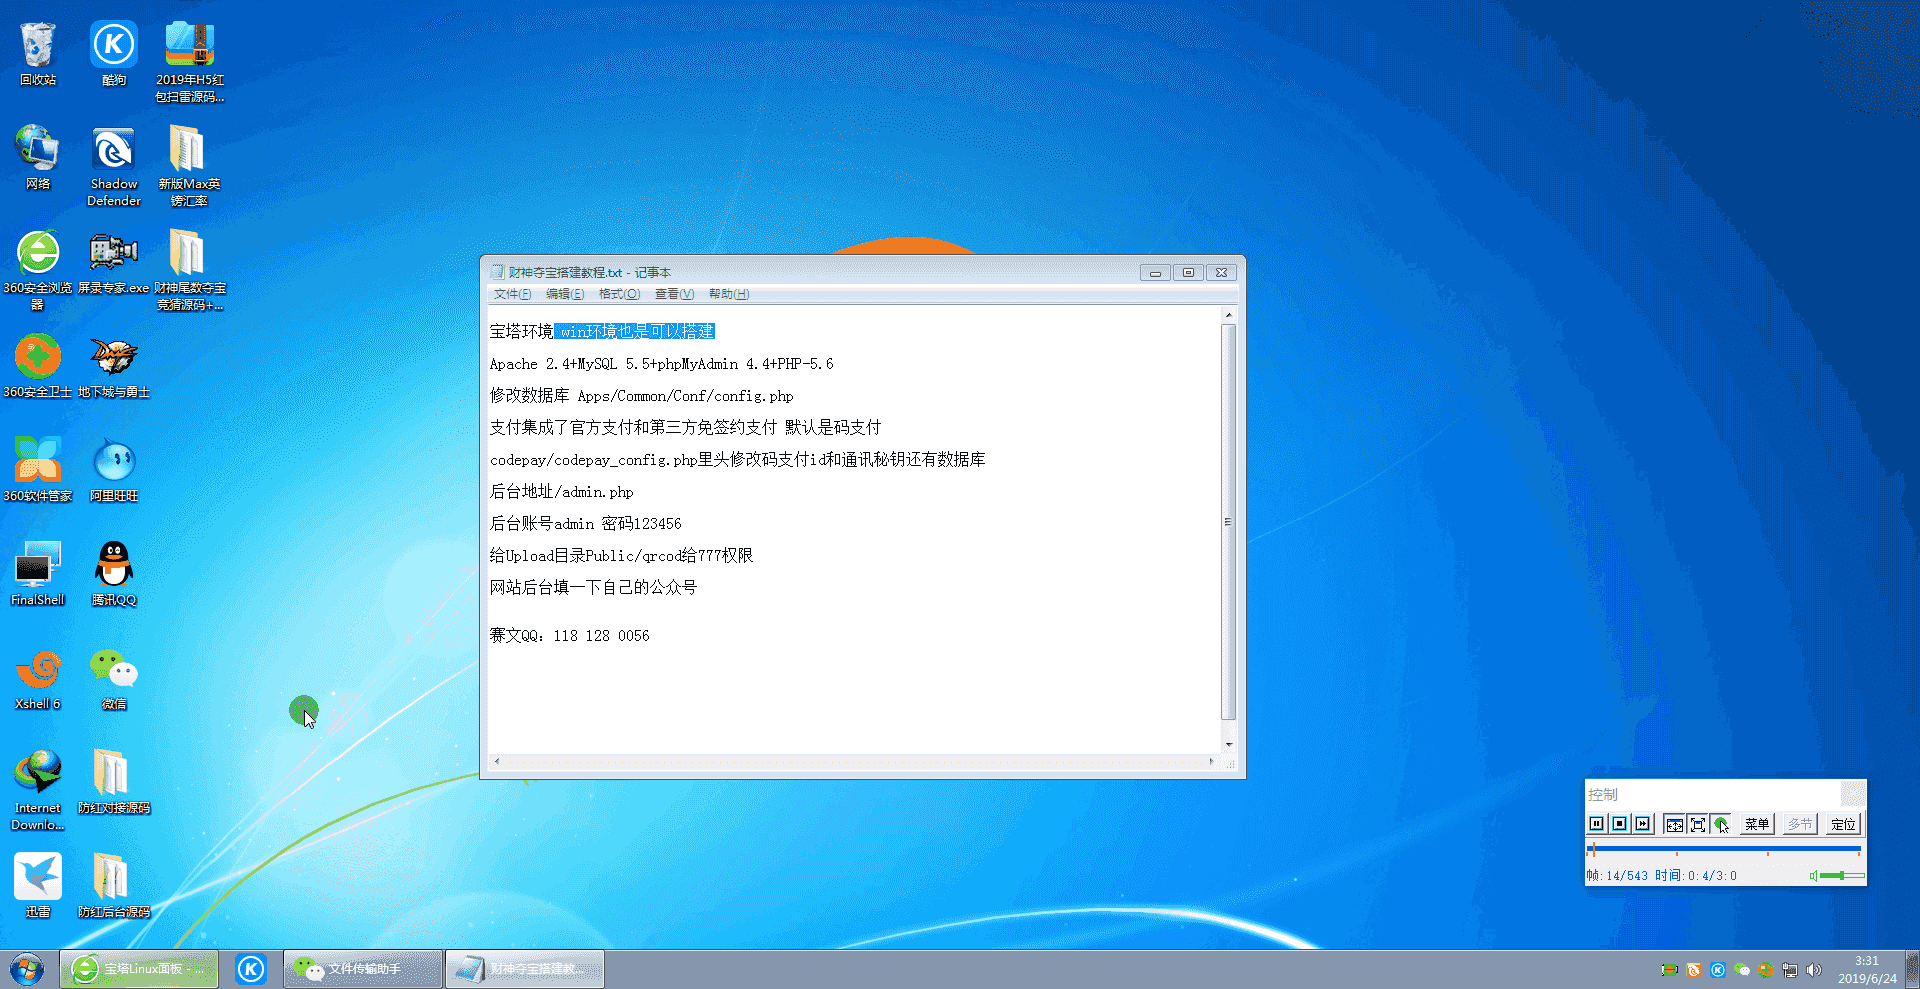Click the line 赛文QQ: 118 128 0056
The width and height of the screenshot is (1920, 989).
click(569, 636)
